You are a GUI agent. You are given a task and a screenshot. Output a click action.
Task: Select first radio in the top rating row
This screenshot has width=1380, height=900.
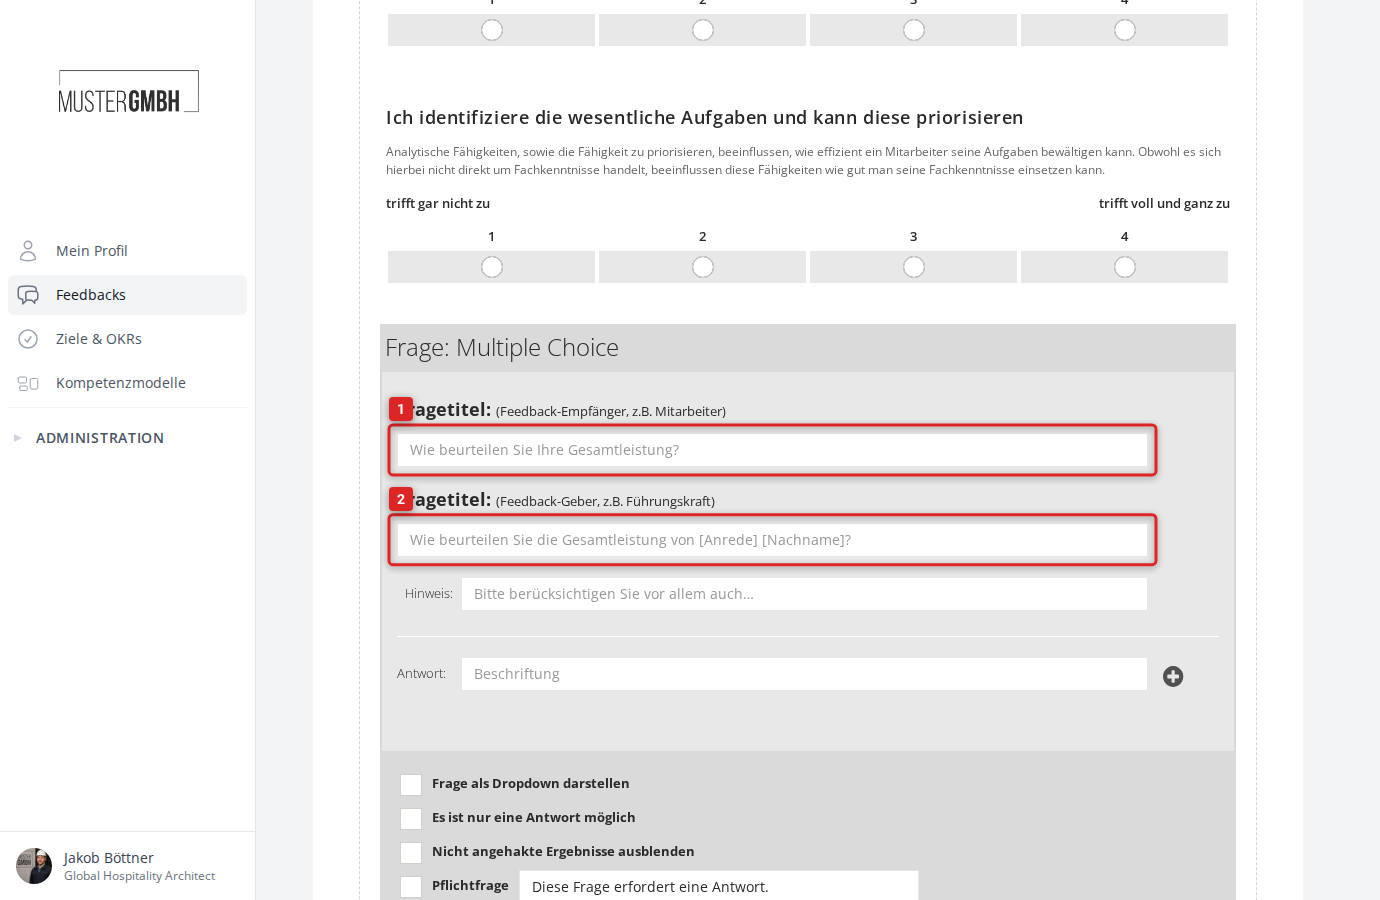[x=492, y=30]
